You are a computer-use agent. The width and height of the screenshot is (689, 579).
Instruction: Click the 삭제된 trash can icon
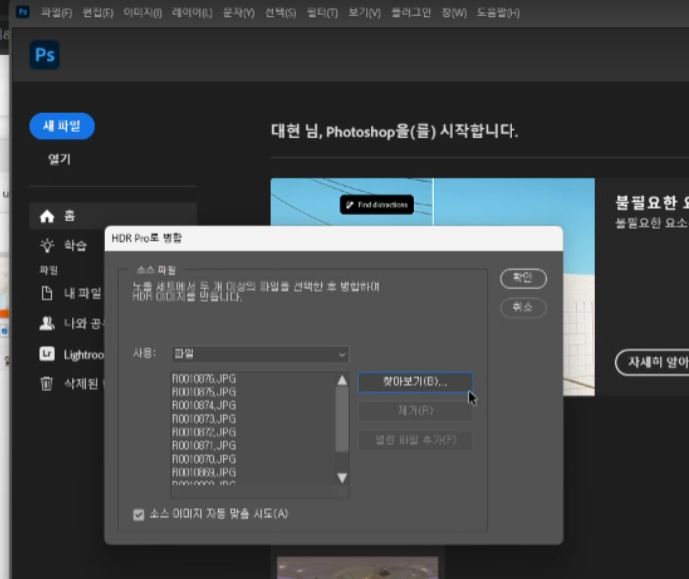[x=47, y=384]
